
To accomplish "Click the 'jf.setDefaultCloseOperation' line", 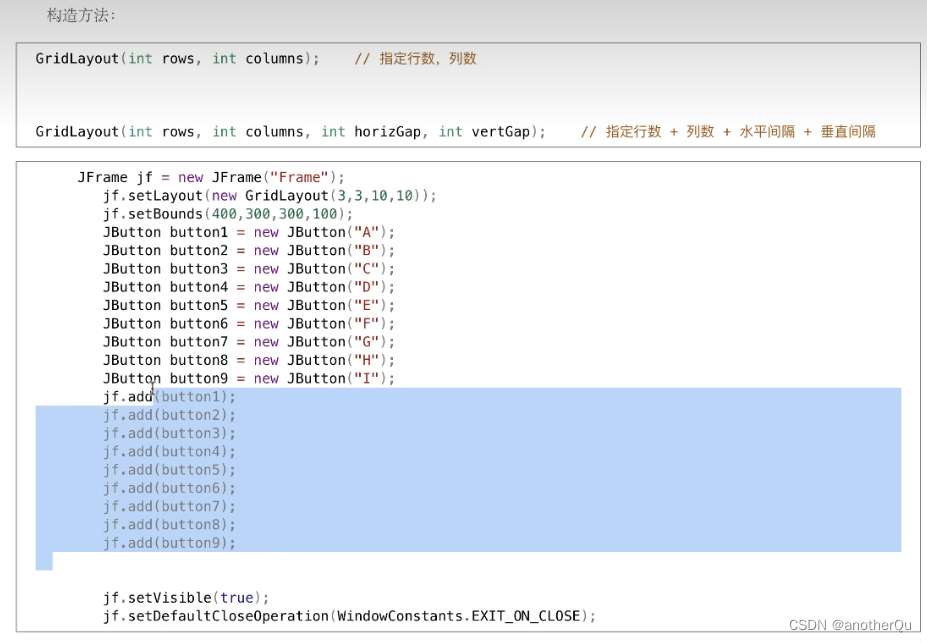I will pos(349,616).
